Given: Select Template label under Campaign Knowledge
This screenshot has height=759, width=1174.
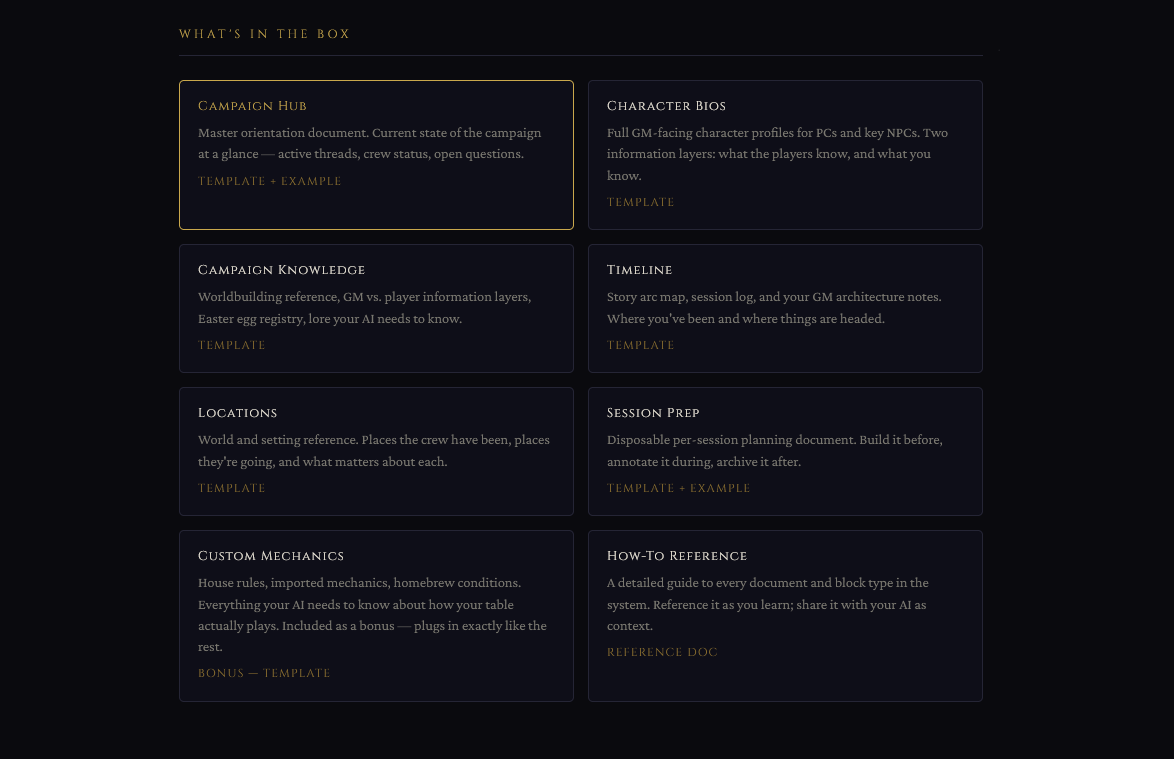Looking at the screenshot, I should (231, 345).
